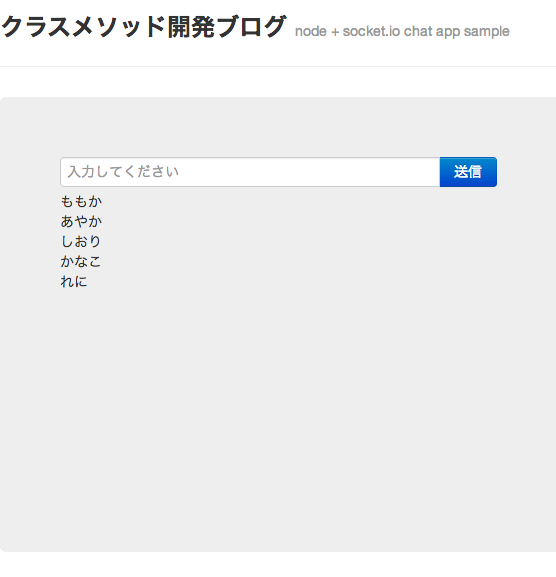
Task: Click the ブログ part of heading
Action: pyautogui.click(x=251, y=27)
